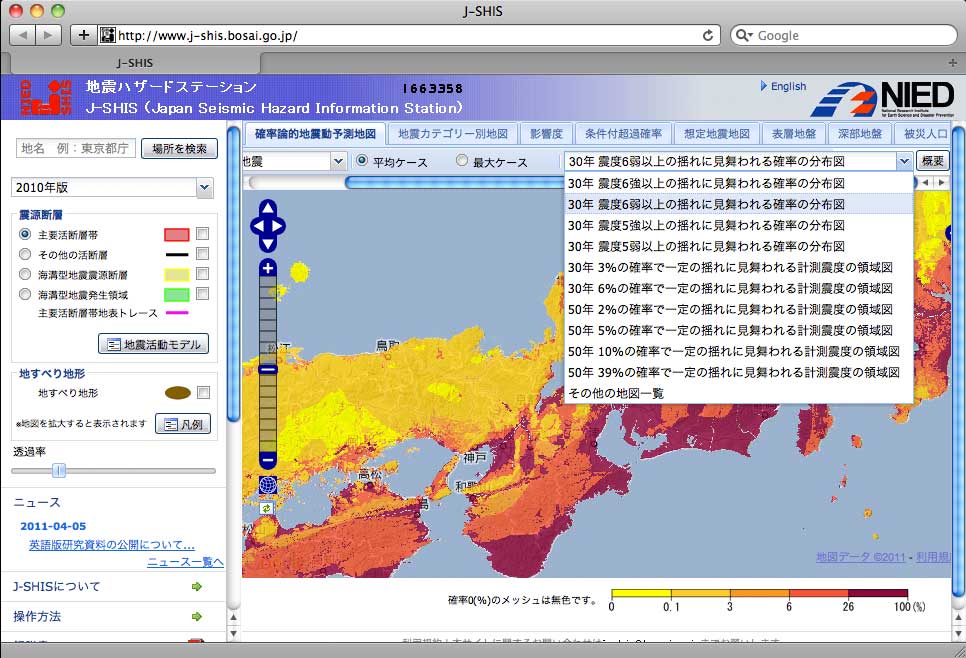Select 主要活断層帯 radio button
This screenshot has width=966, height=658.
(x=25, y=234)
